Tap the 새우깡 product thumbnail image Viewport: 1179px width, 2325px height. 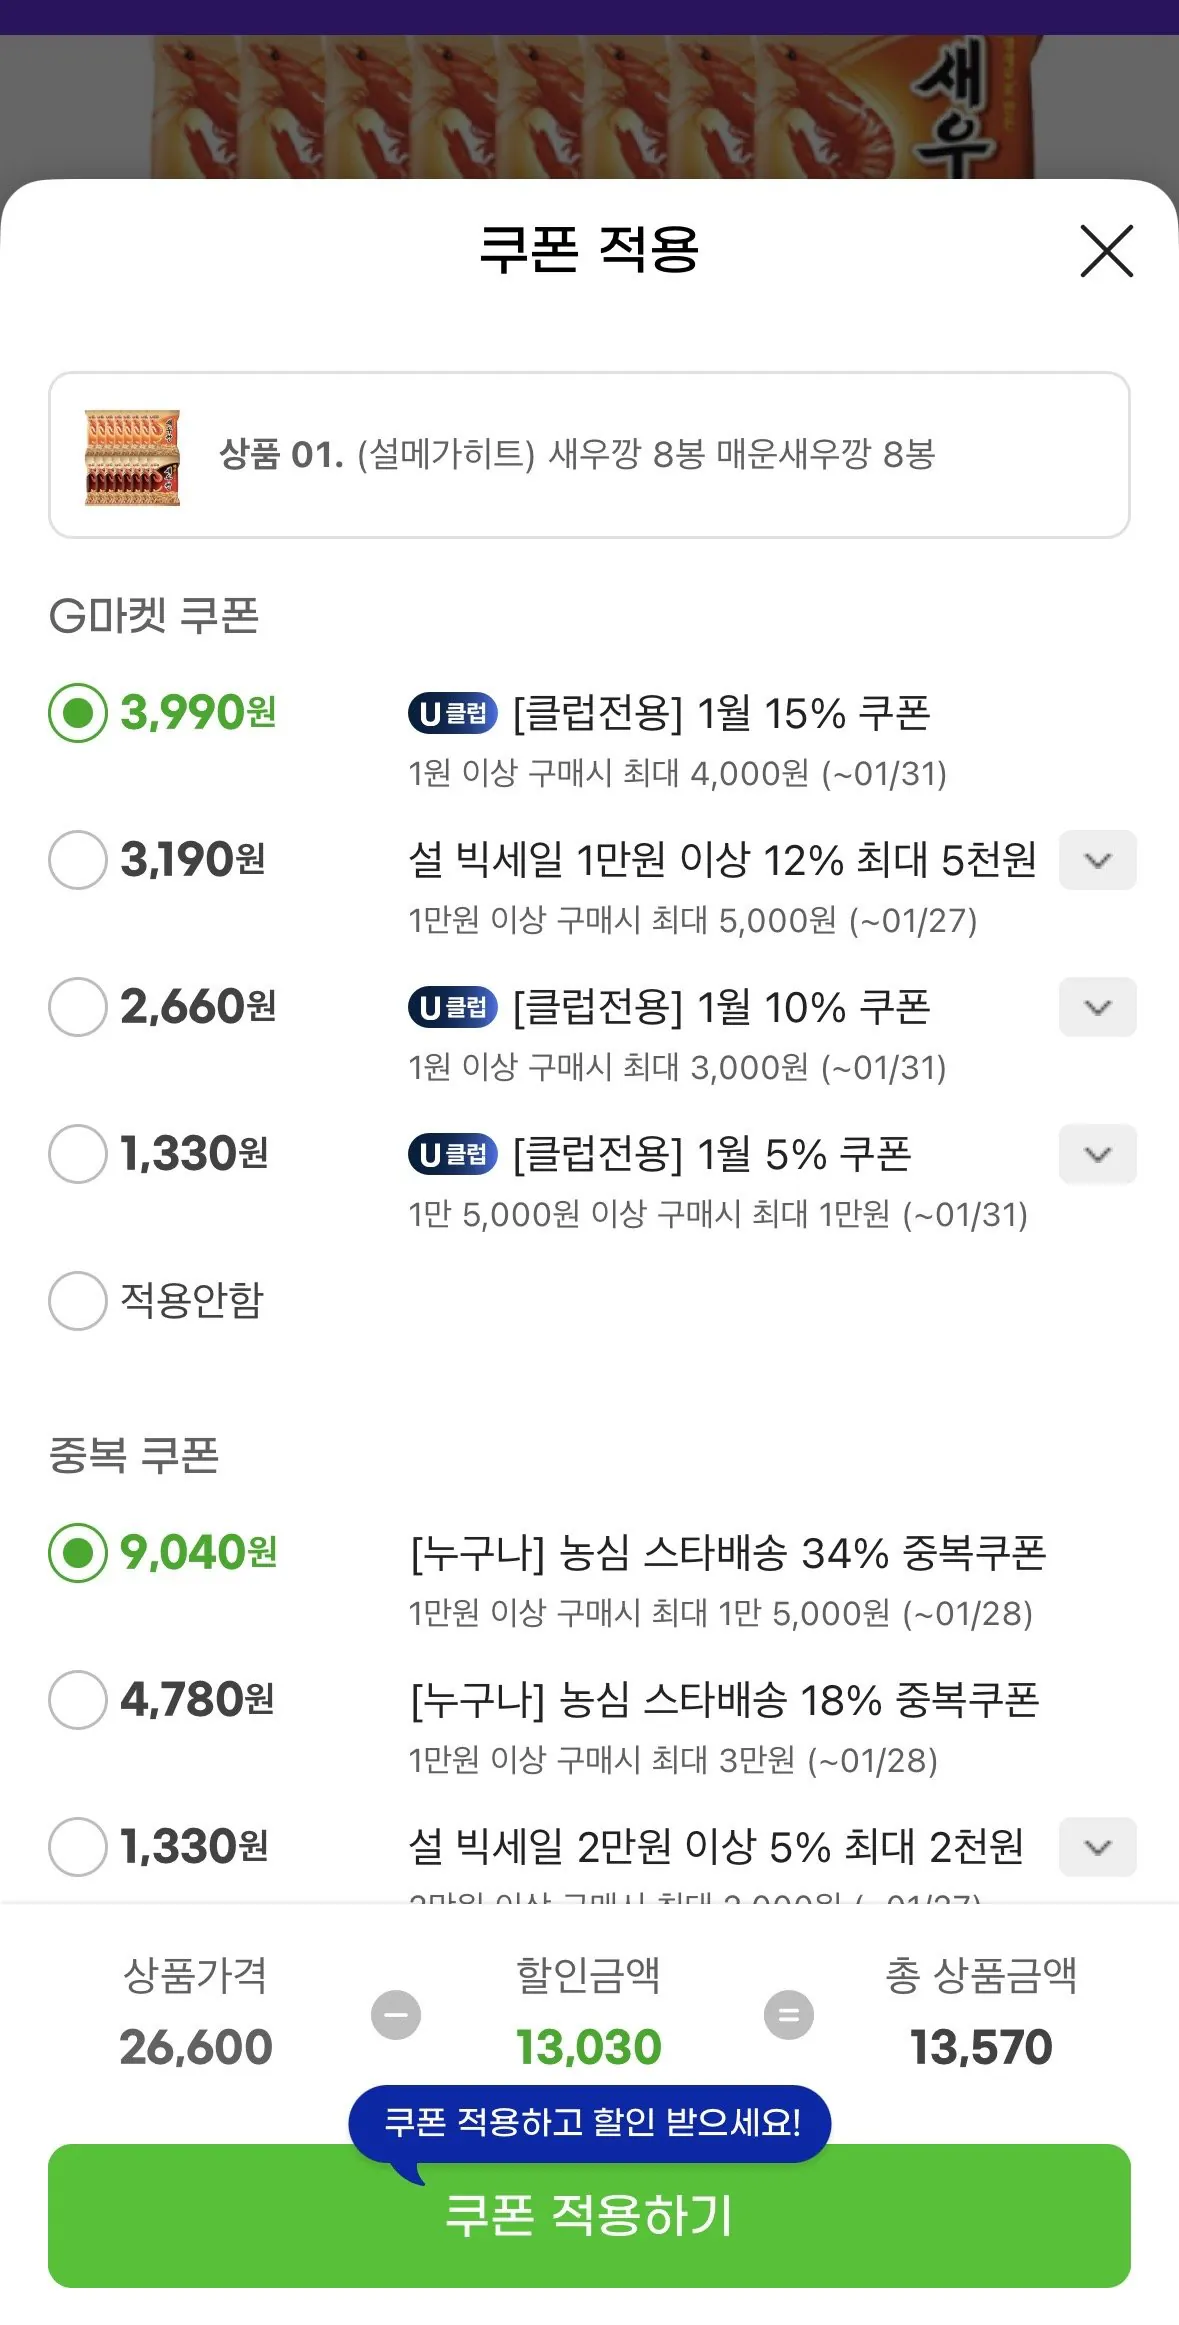[x=132, y=457]
